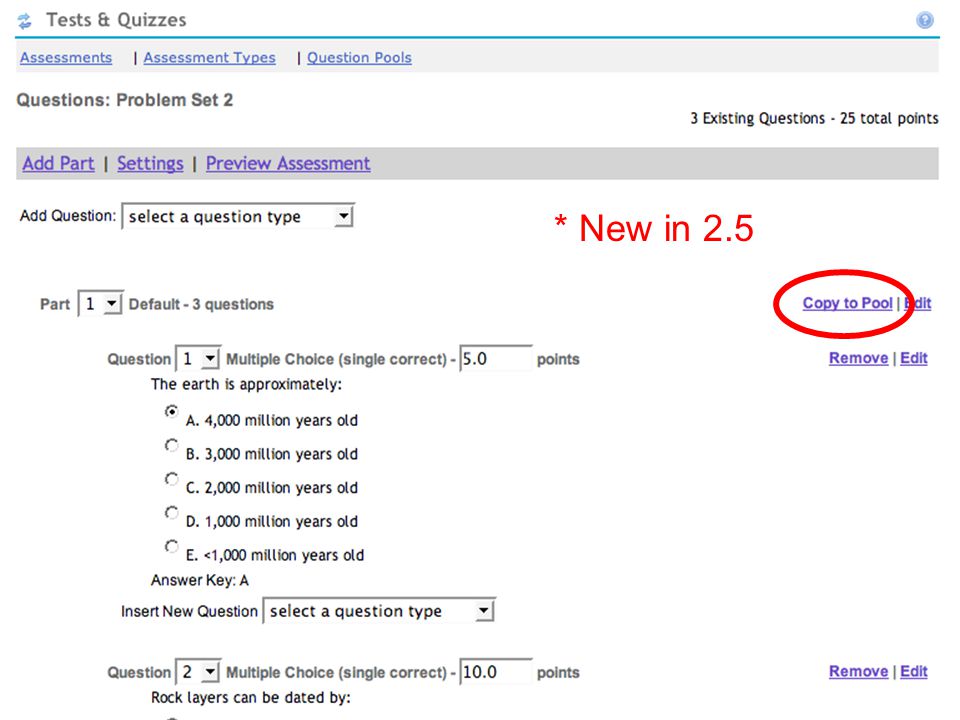Open Question 2 number dropdown
The height and width of the screenshot is (720, 960).
pyautogui.click(x=198, y=672)
